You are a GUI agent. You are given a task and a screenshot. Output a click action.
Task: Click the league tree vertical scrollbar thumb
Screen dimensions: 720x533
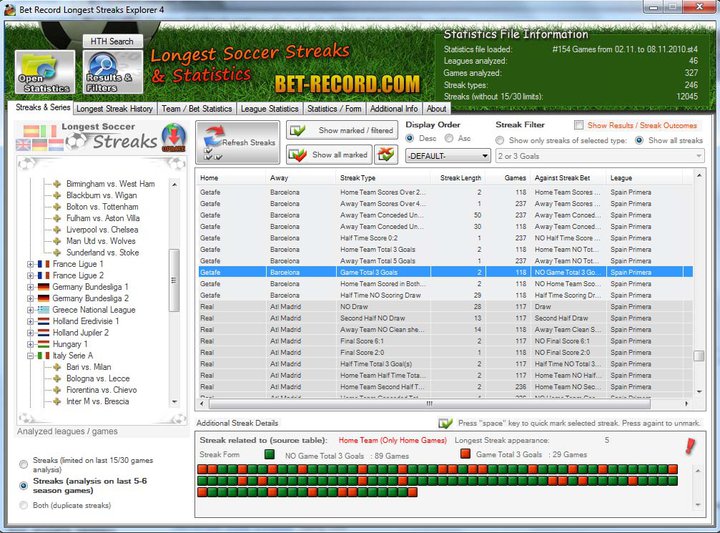click(x=174, y=280)
